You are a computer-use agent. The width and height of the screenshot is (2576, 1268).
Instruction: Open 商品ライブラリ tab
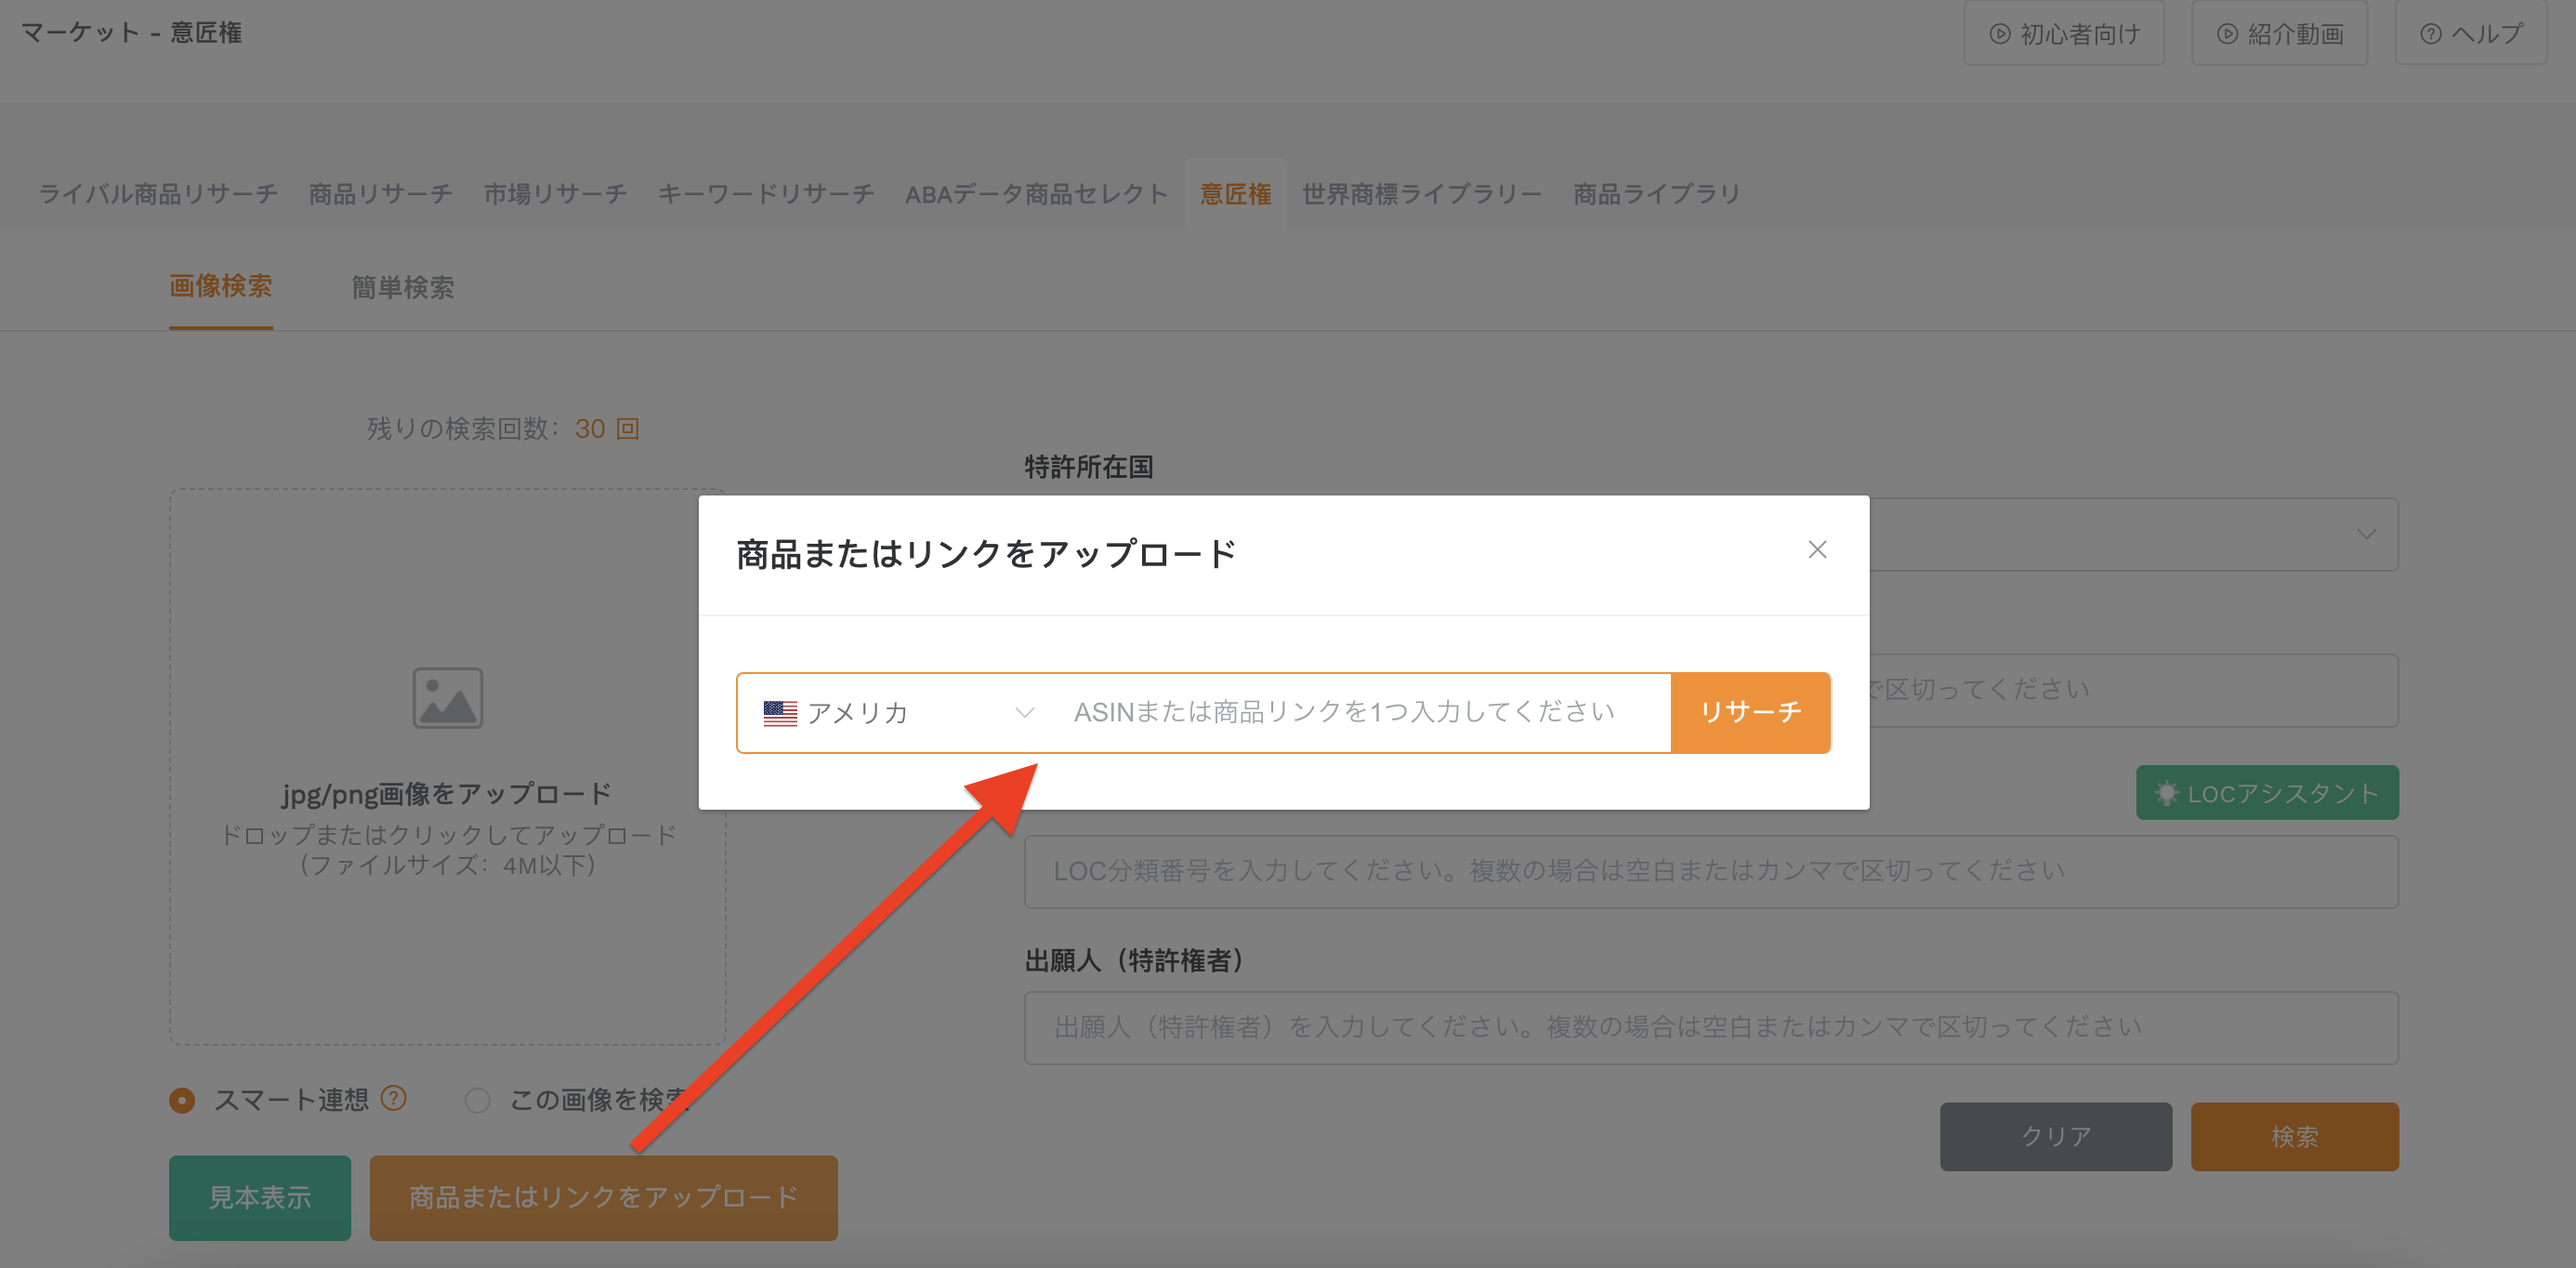click(x=1656, y=194)
